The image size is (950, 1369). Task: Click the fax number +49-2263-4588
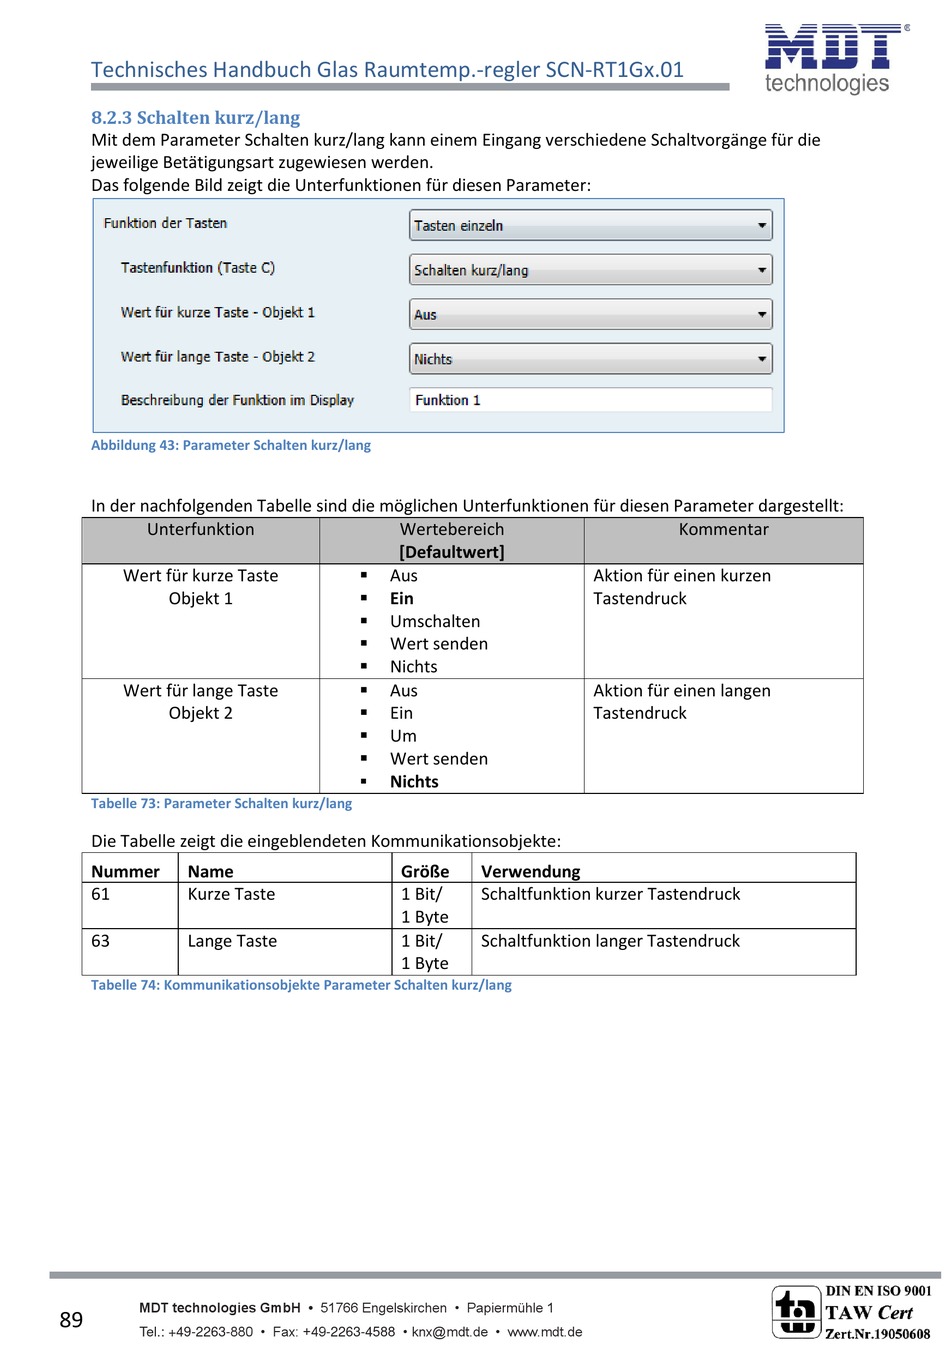click(x=349, y=1332)
